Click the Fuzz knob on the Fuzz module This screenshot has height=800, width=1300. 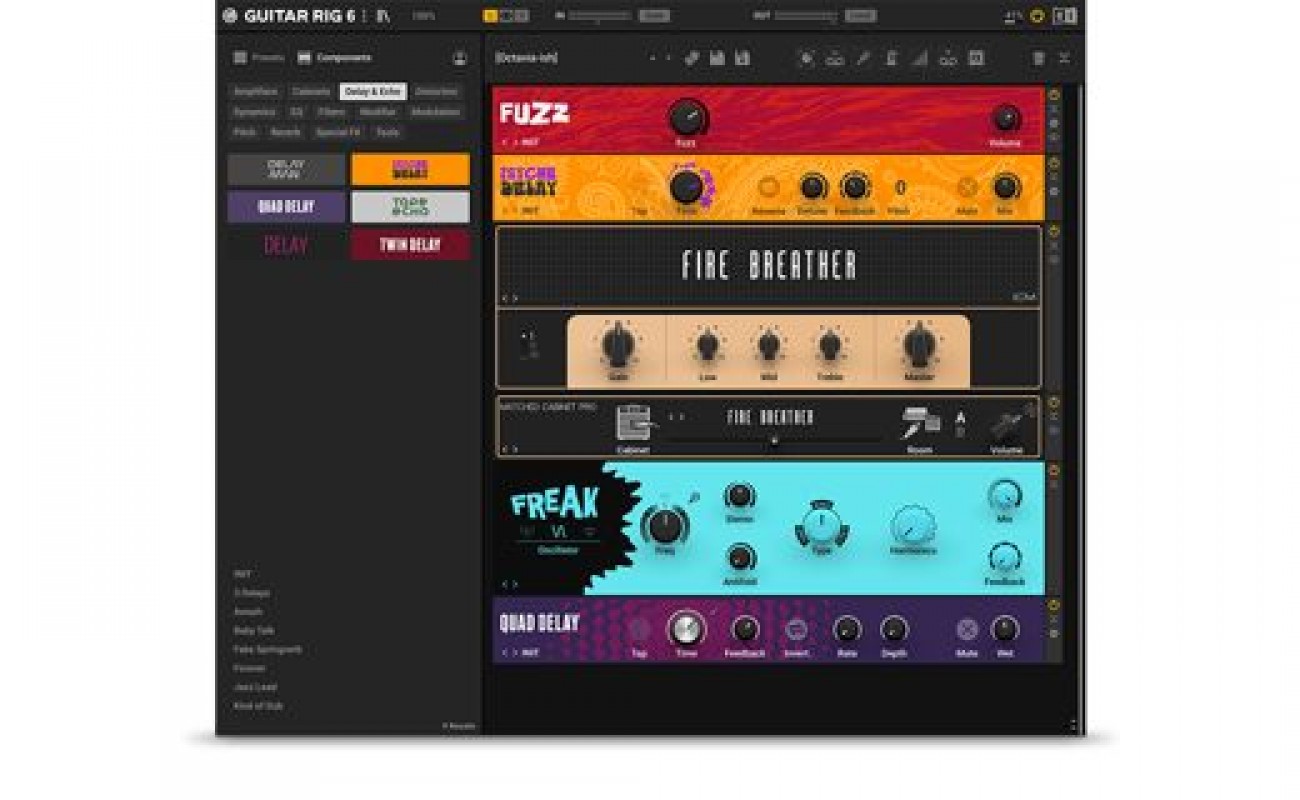coord(686,118)
